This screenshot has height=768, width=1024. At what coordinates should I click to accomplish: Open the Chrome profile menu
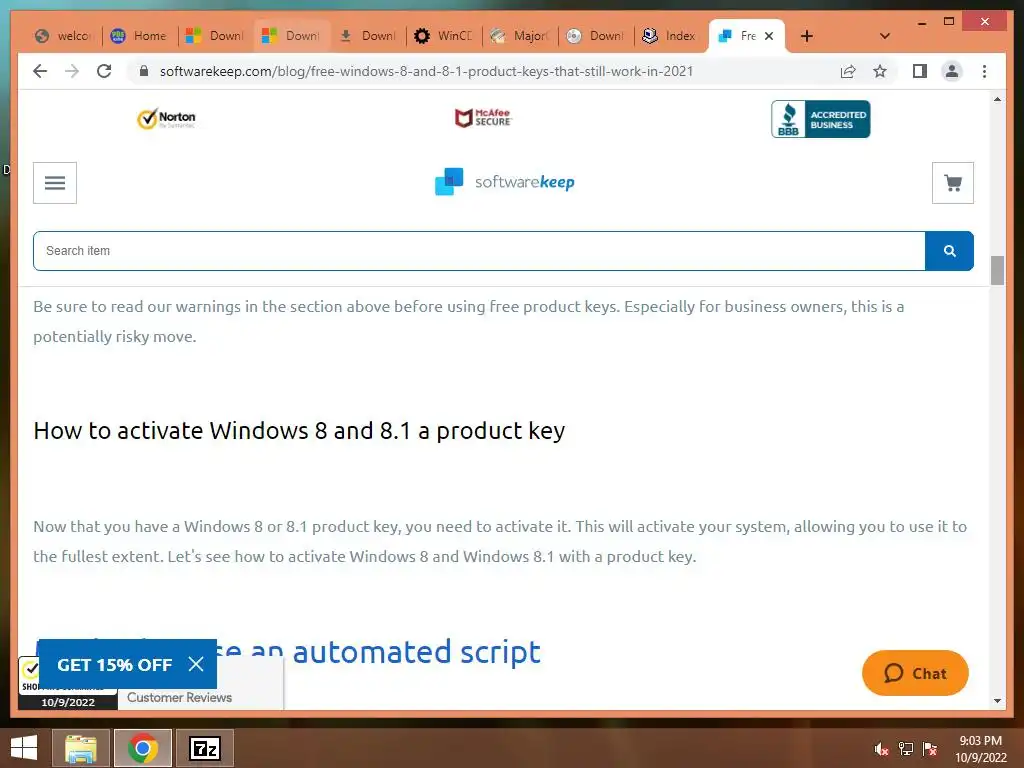952,71
